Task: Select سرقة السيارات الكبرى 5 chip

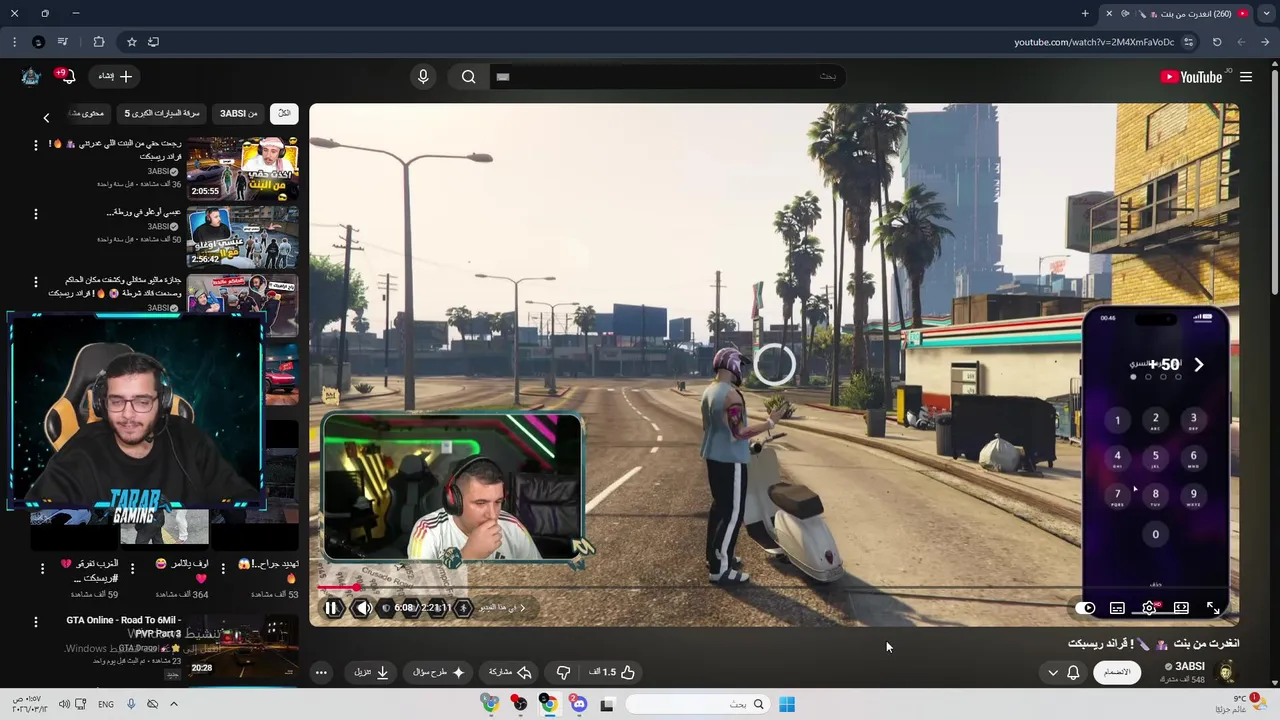Action: pos(162,113)
